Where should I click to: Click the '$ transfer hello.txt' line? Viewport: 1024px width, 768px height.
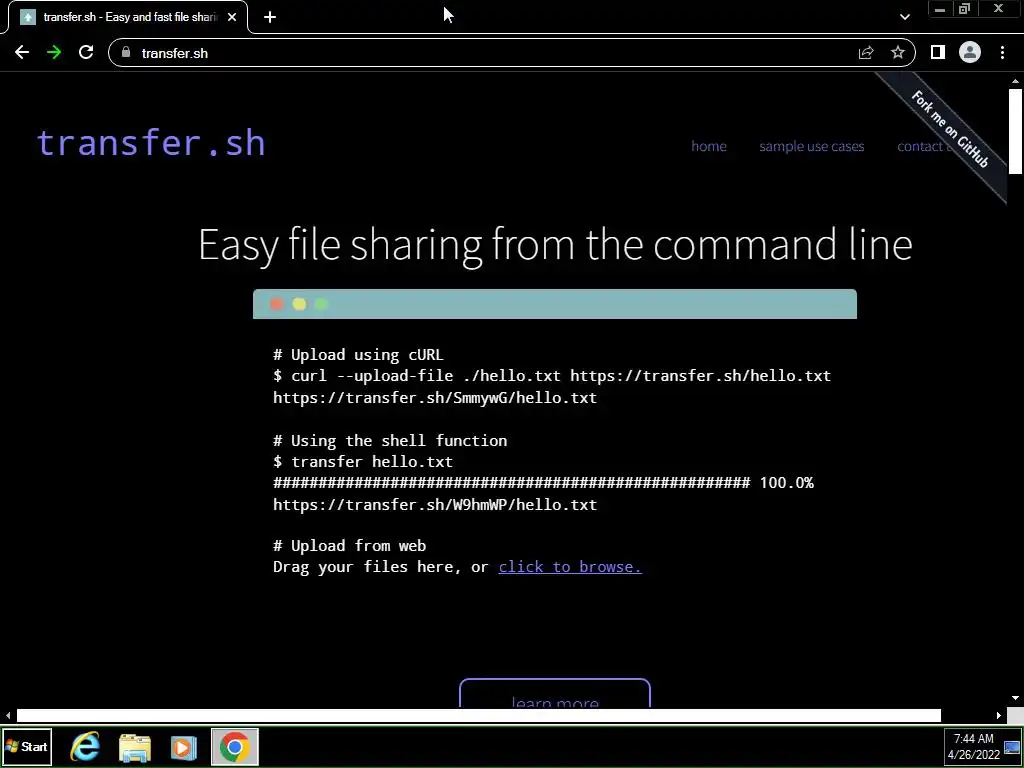363,462
